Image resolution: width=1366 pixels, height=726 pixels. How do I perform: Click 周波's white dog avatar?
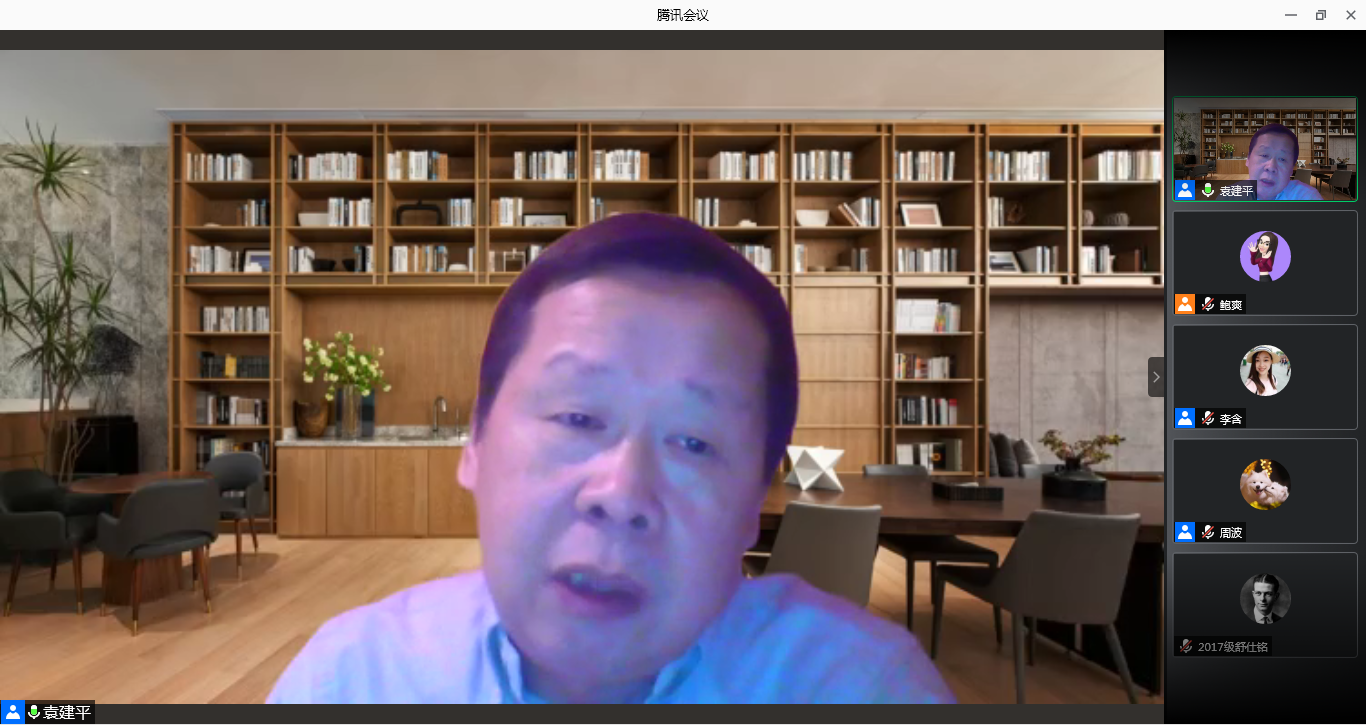1265,484
